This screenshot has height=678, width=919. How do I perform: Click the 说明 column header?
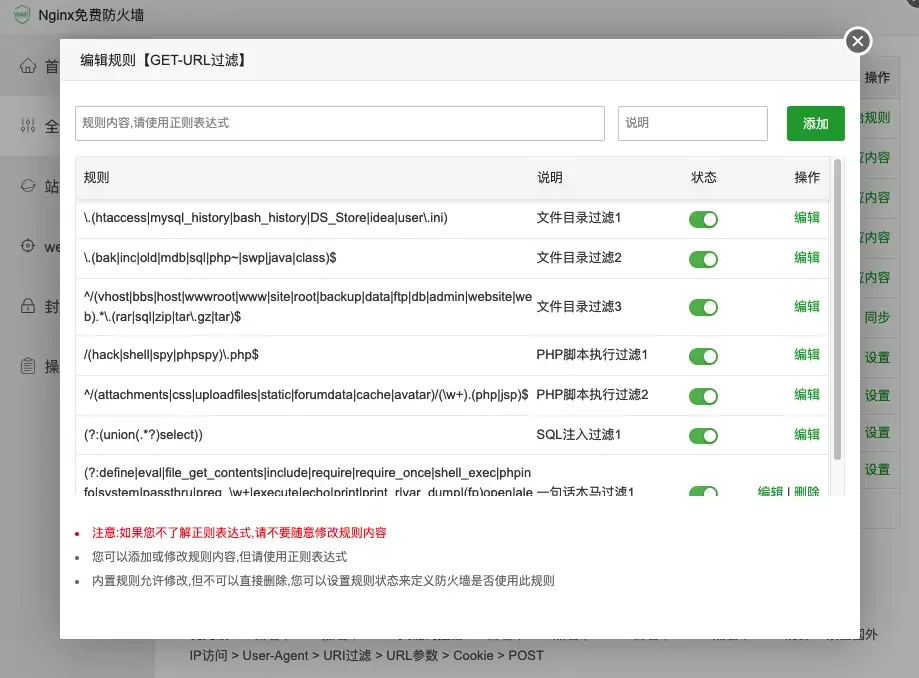[550, 178]
